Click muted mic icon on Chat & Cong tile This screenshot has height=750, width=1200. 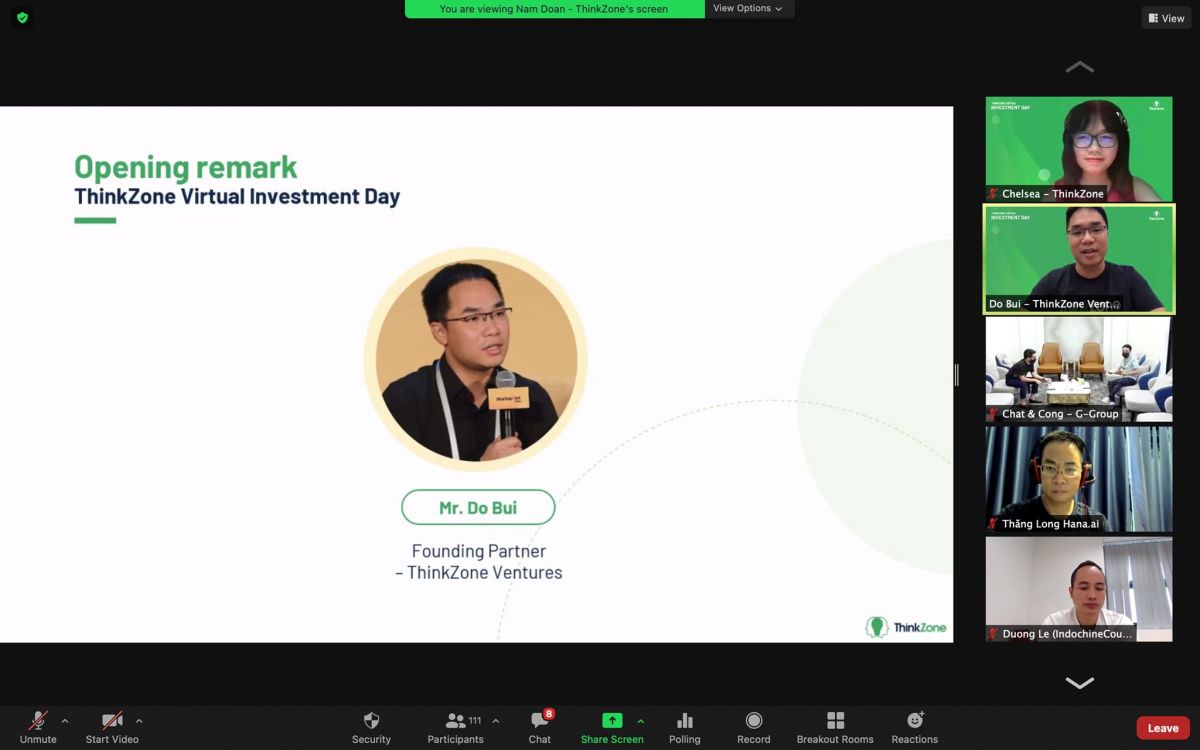(994, 414)
